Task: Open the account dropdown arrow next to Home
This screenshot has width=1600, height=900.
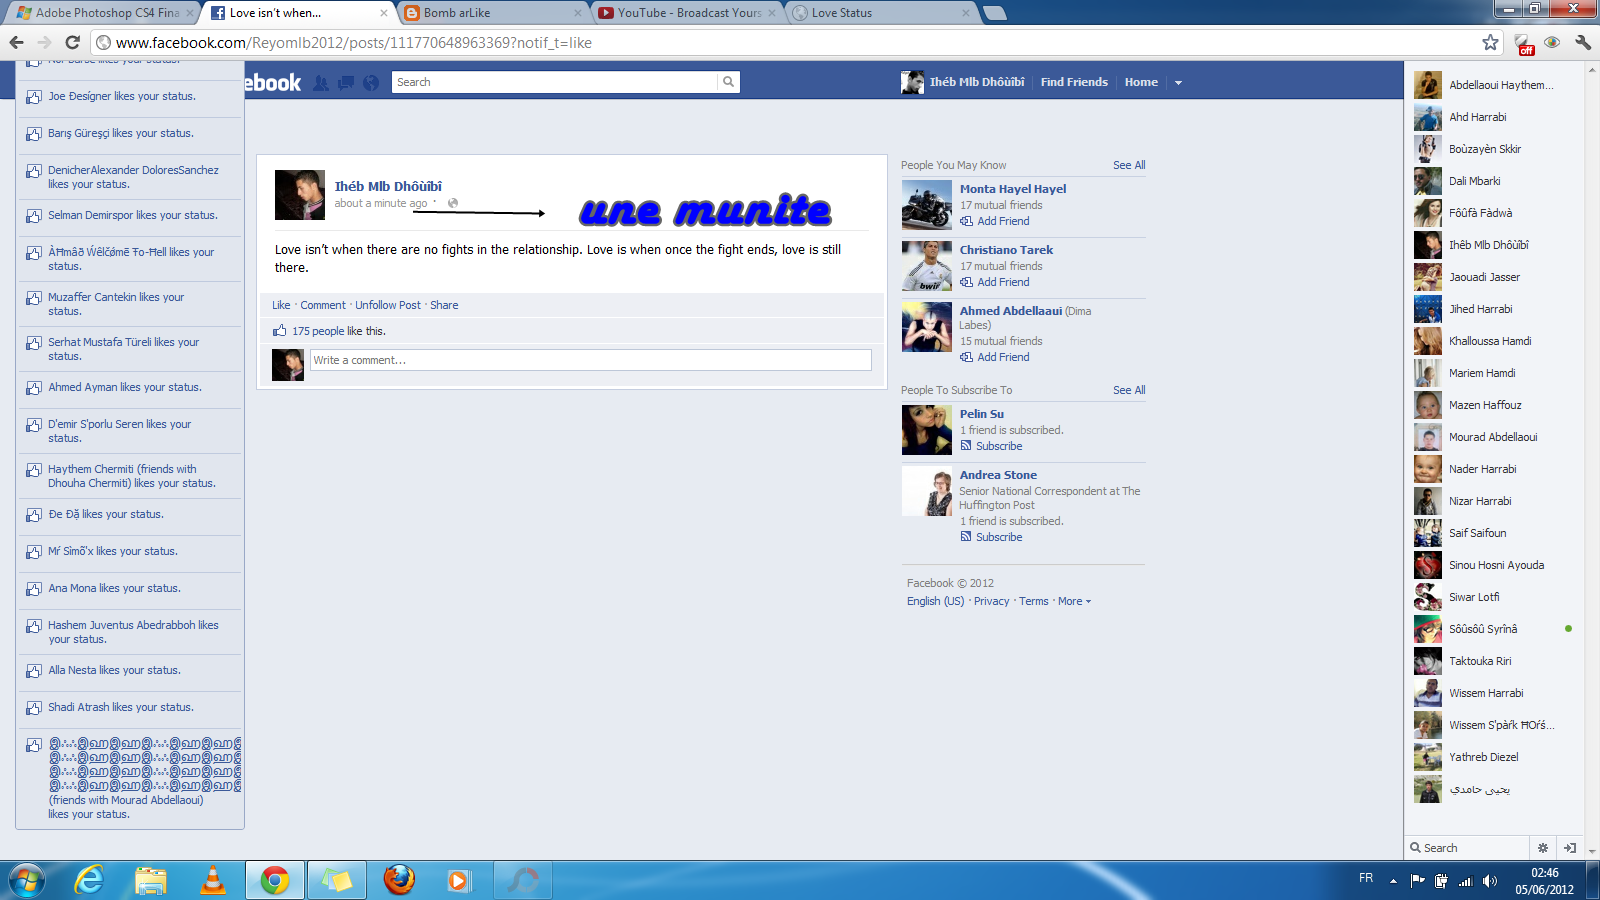Action: coord(1178,83)
